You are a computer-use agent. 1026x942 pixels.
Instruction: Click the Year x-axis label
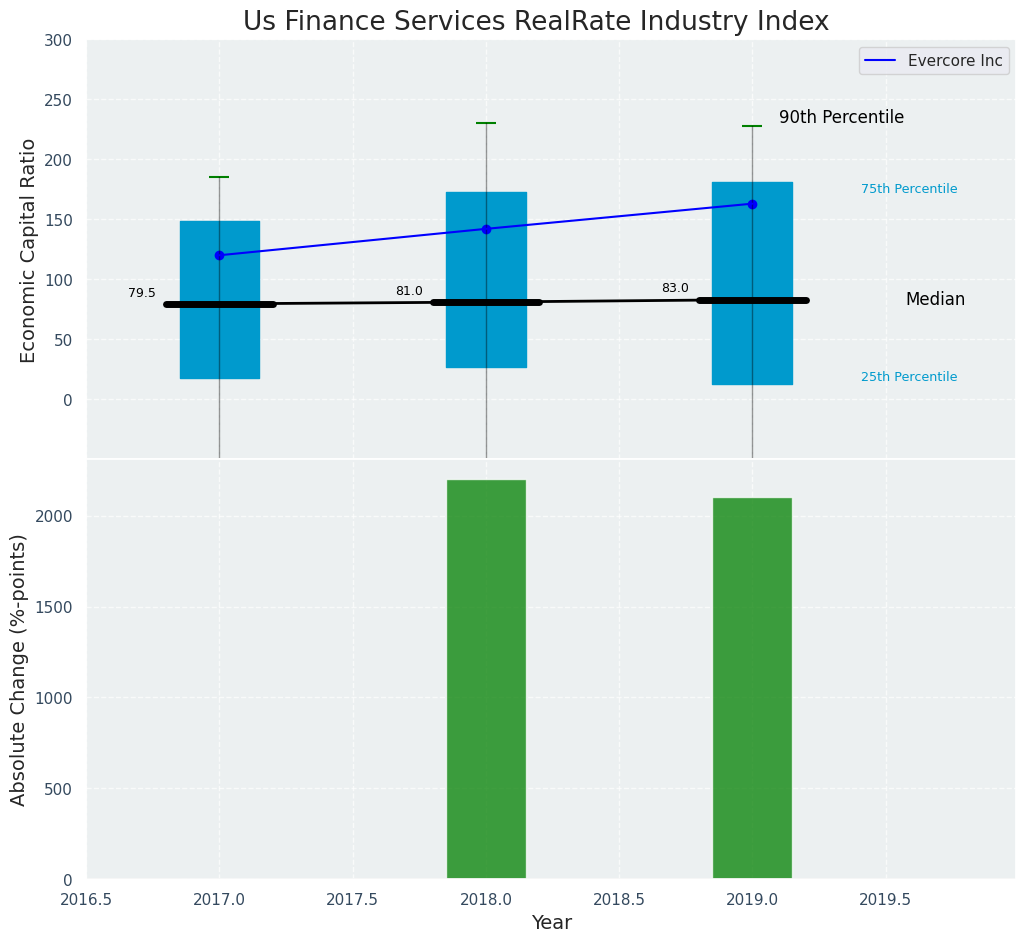point(551,923)
